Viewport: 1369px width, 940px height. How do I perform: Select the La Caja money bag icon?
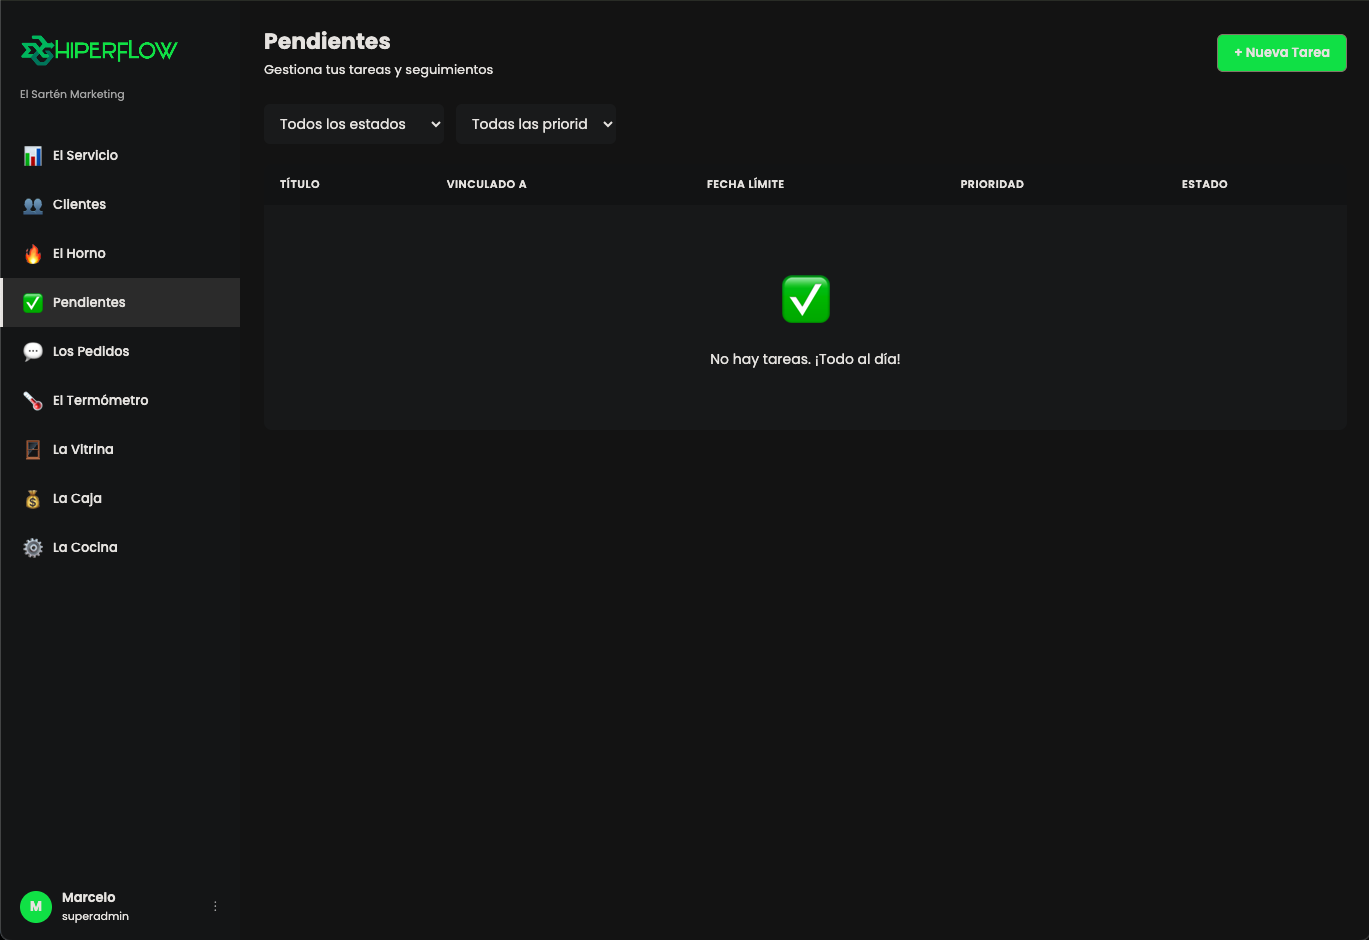(x=33, y=499)
